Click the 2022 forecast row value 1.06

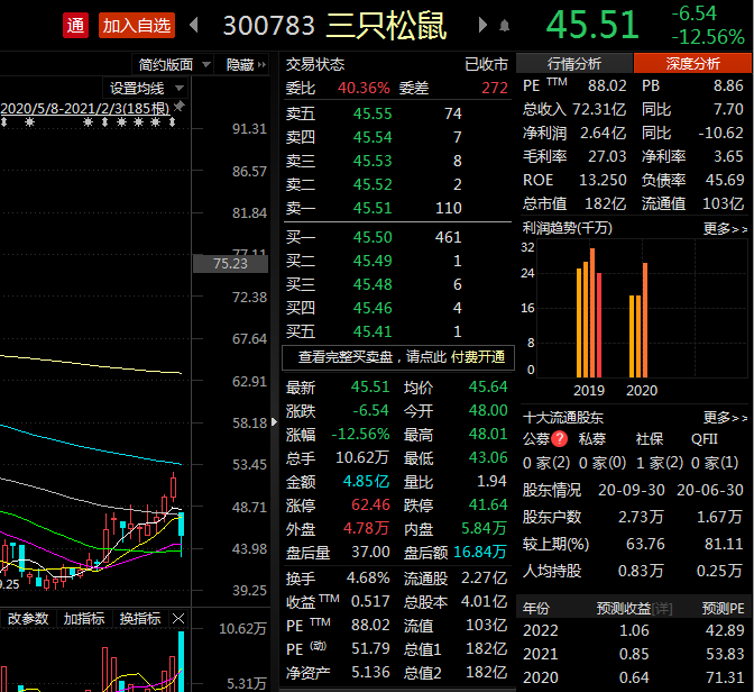[634, 630]
